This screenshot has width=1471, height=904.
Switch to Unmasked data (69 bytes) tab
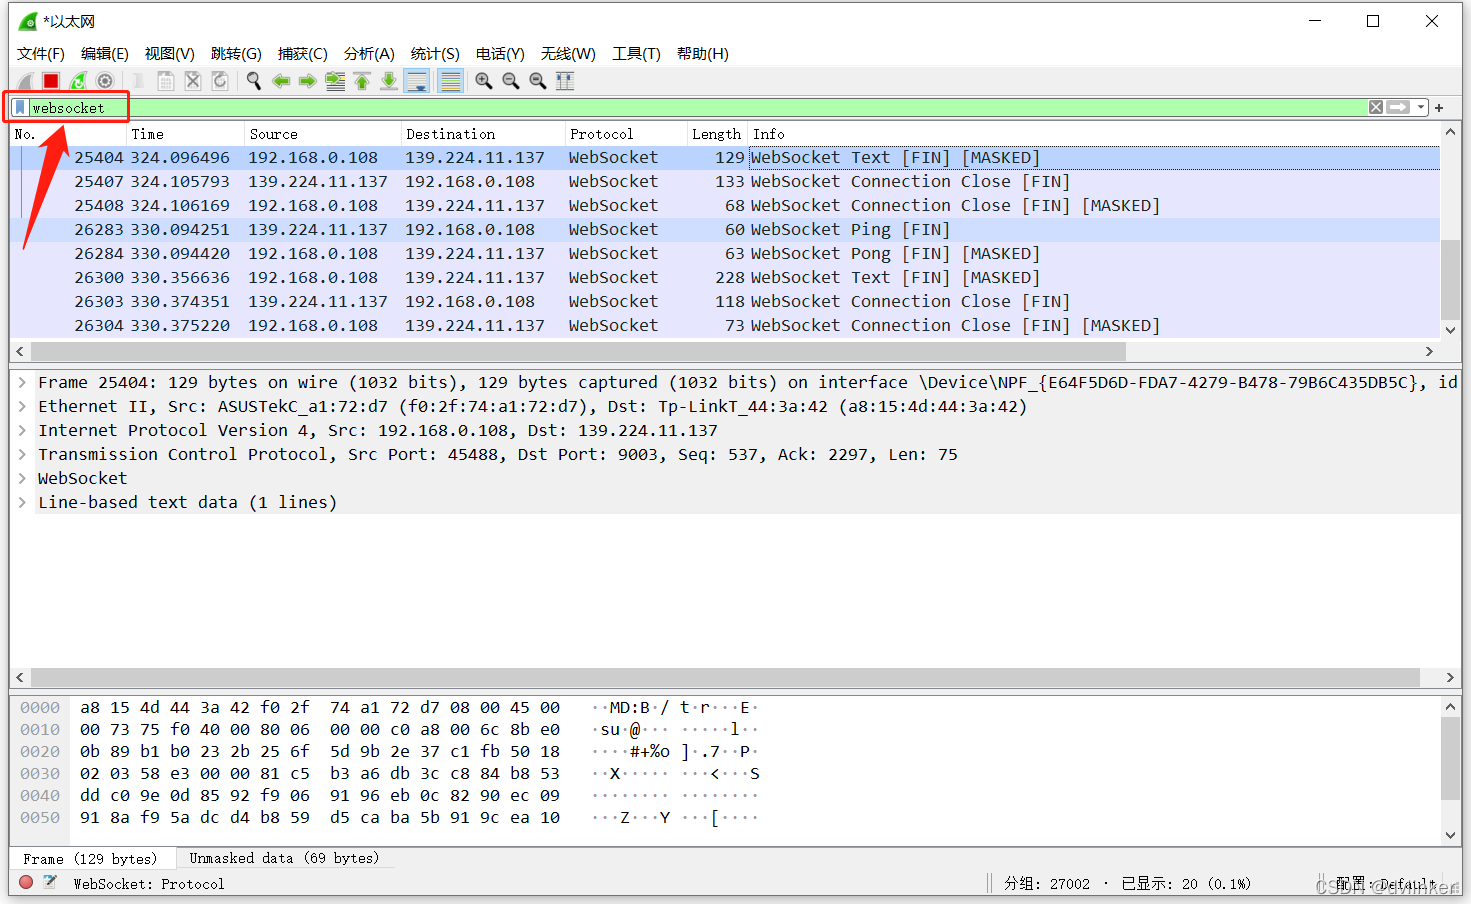click(284, 858)
